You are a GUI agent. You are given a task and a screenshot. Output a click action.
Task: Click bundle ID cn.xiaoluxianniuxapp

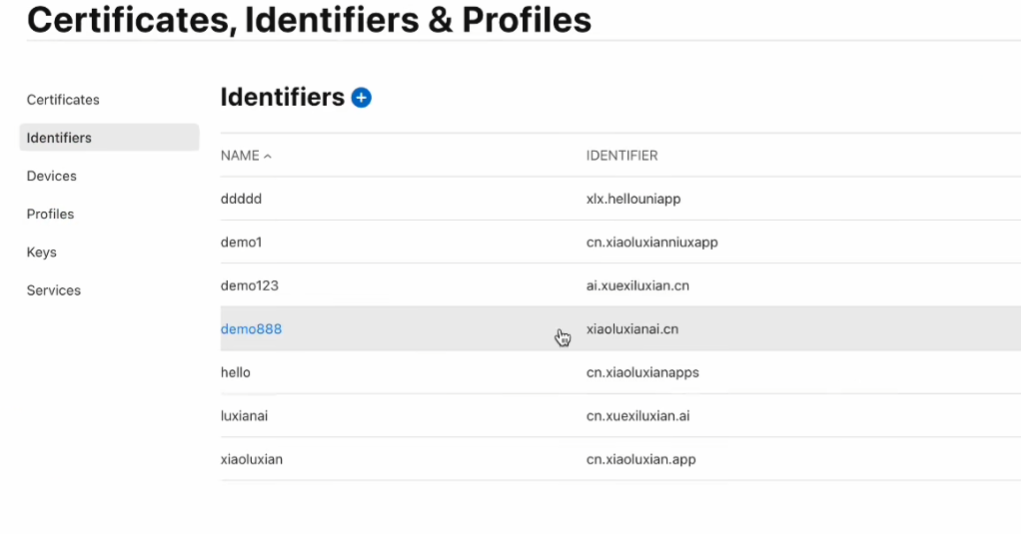point(652,242)
